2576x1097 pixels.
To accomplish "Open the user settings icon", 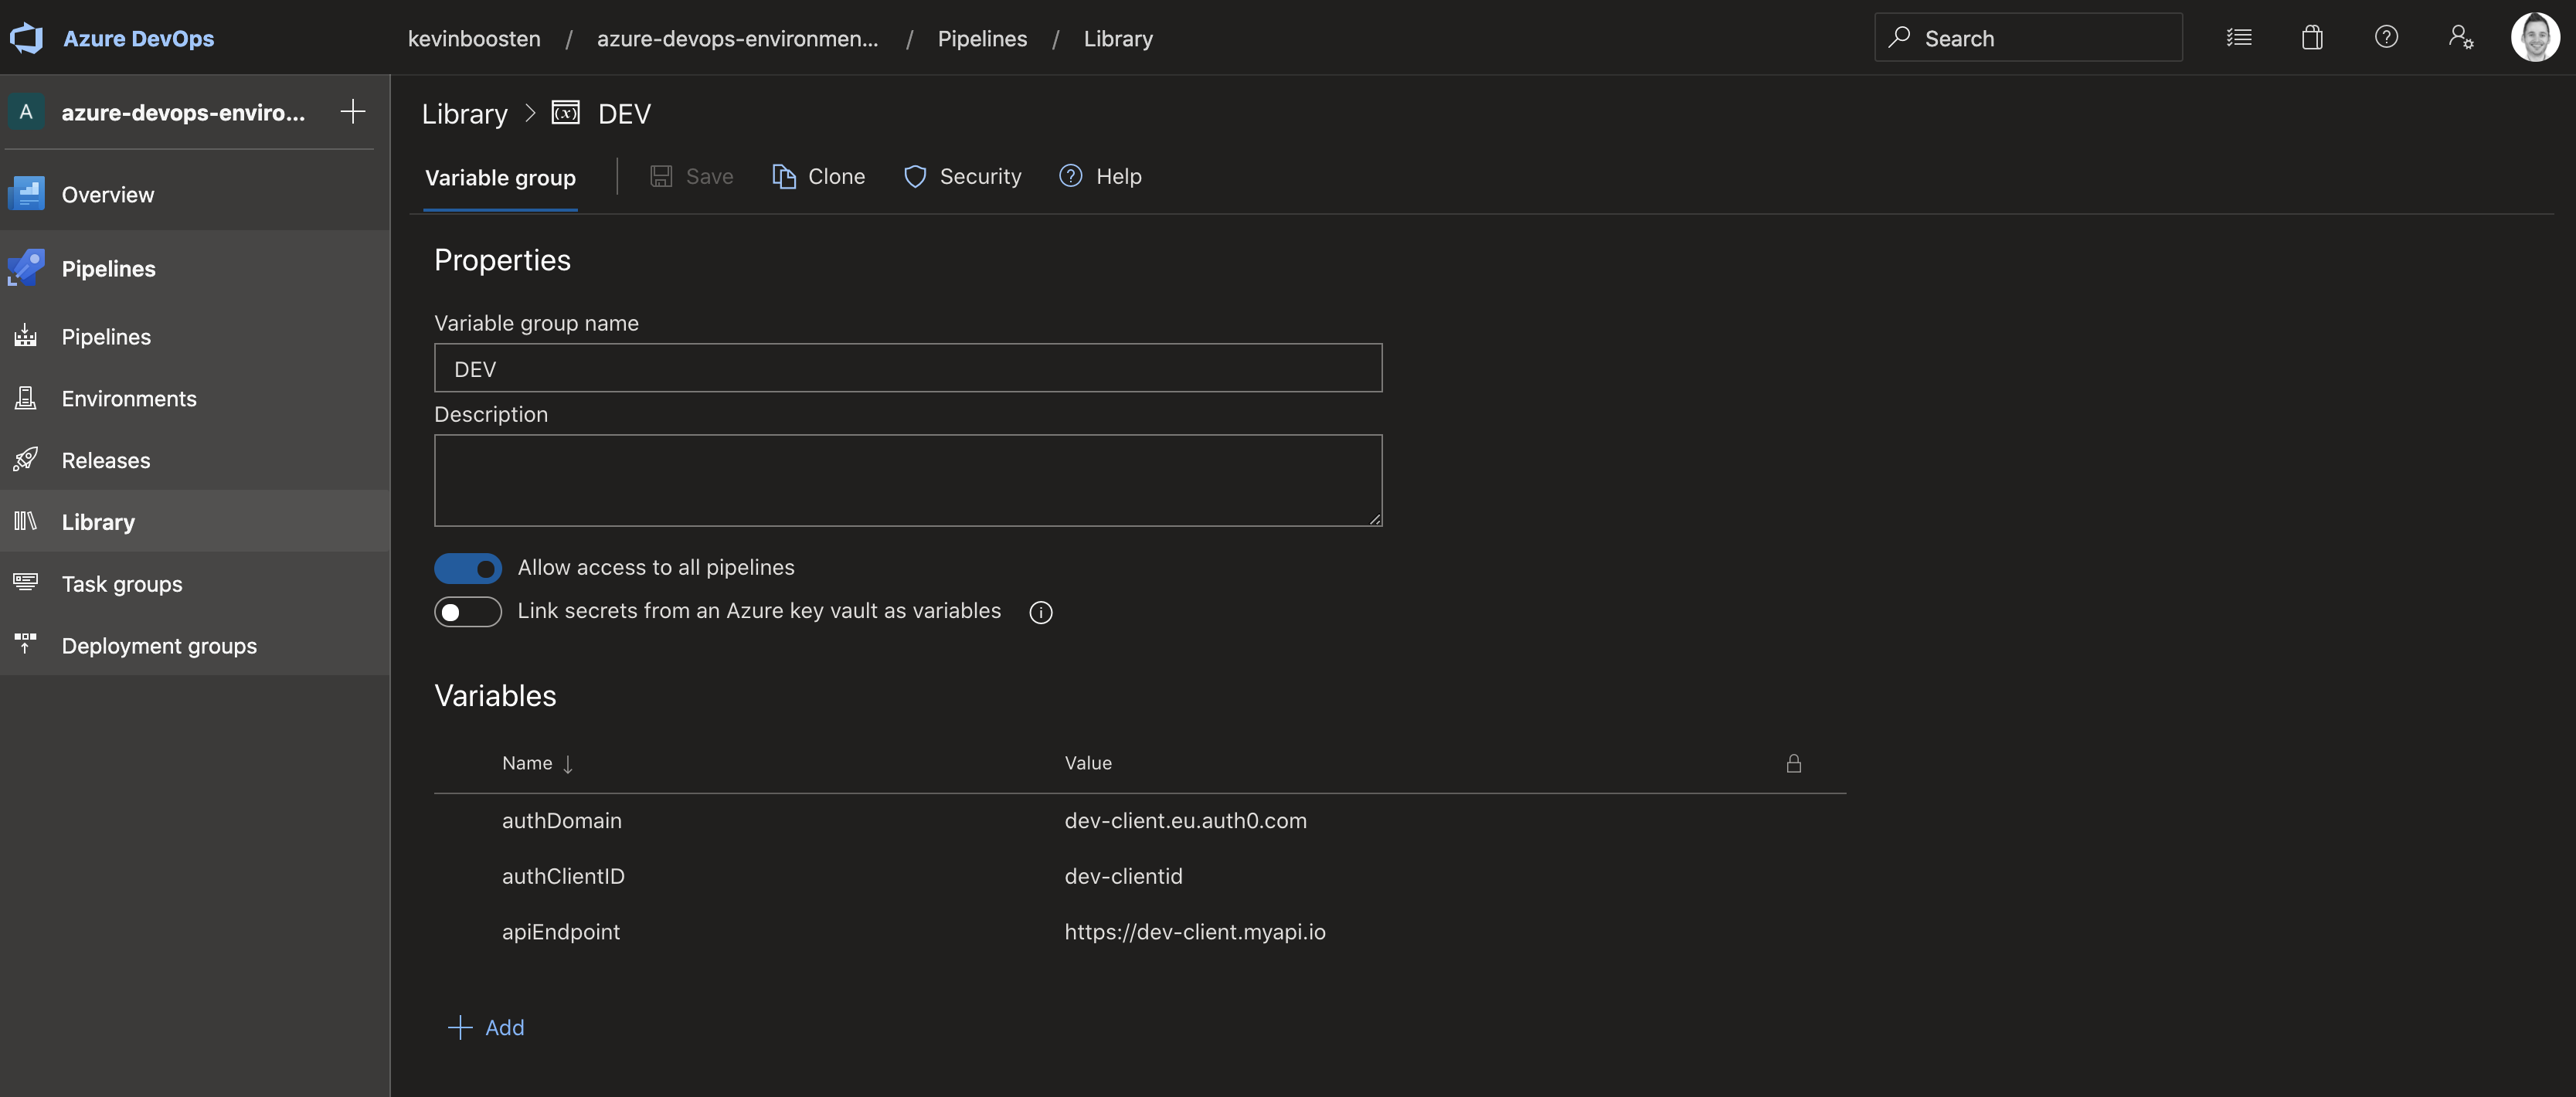I will click(x=2461, y=38).
